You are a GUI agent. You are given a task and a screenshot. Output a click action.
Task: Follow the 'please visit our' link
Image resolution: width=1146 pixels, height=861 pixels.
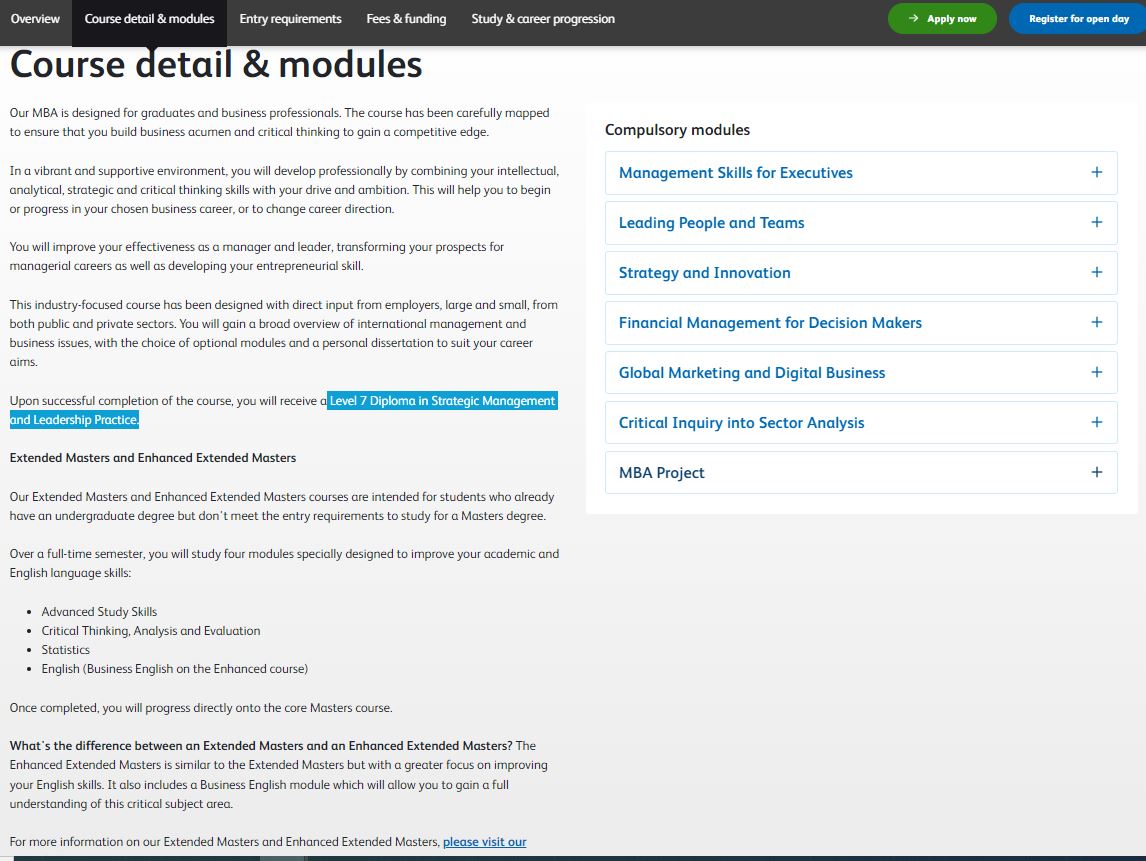[484, 842]
